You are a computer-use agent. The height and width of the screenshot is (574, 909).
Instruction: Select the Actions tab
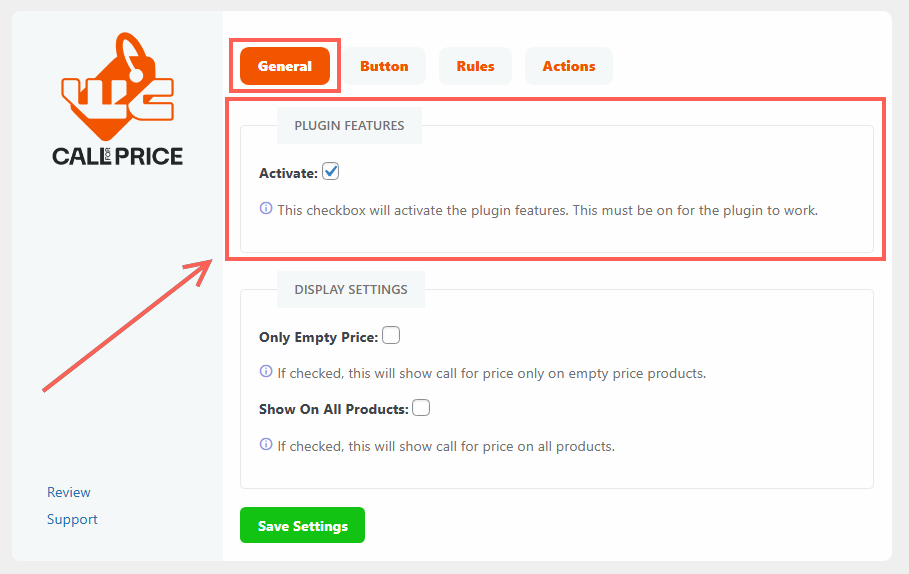[569, 66]
